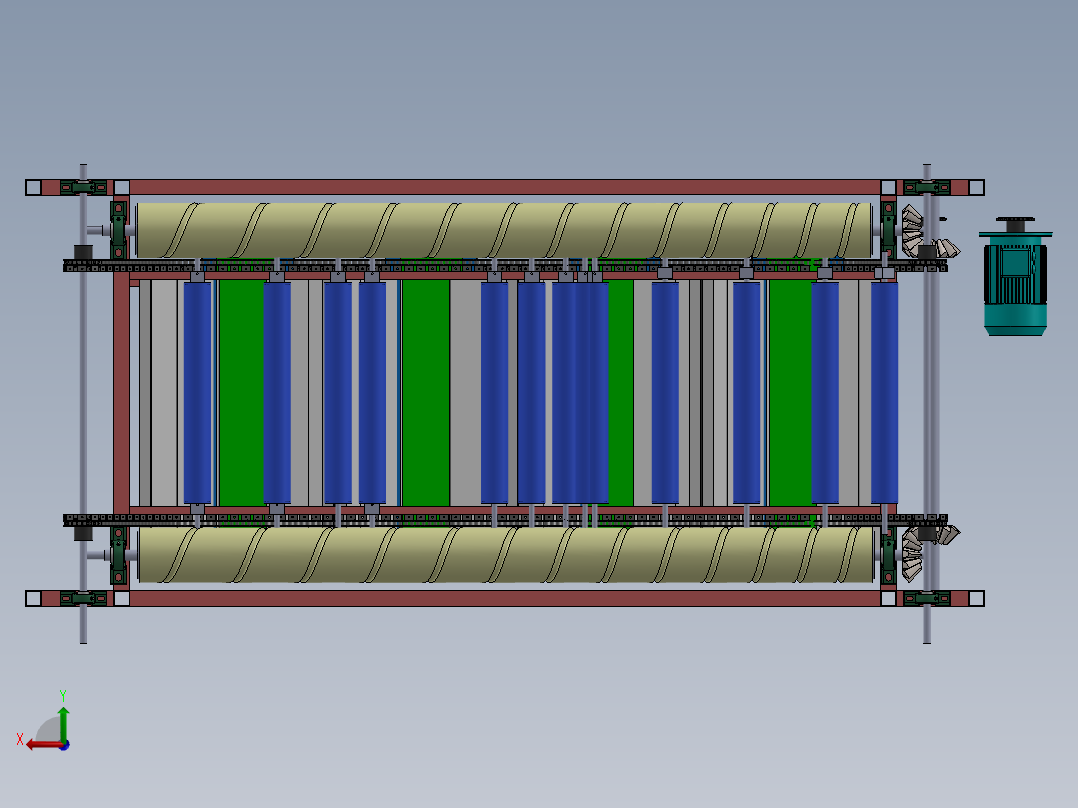Click the blue Z axis dot of triad

(x=64, y=745)
